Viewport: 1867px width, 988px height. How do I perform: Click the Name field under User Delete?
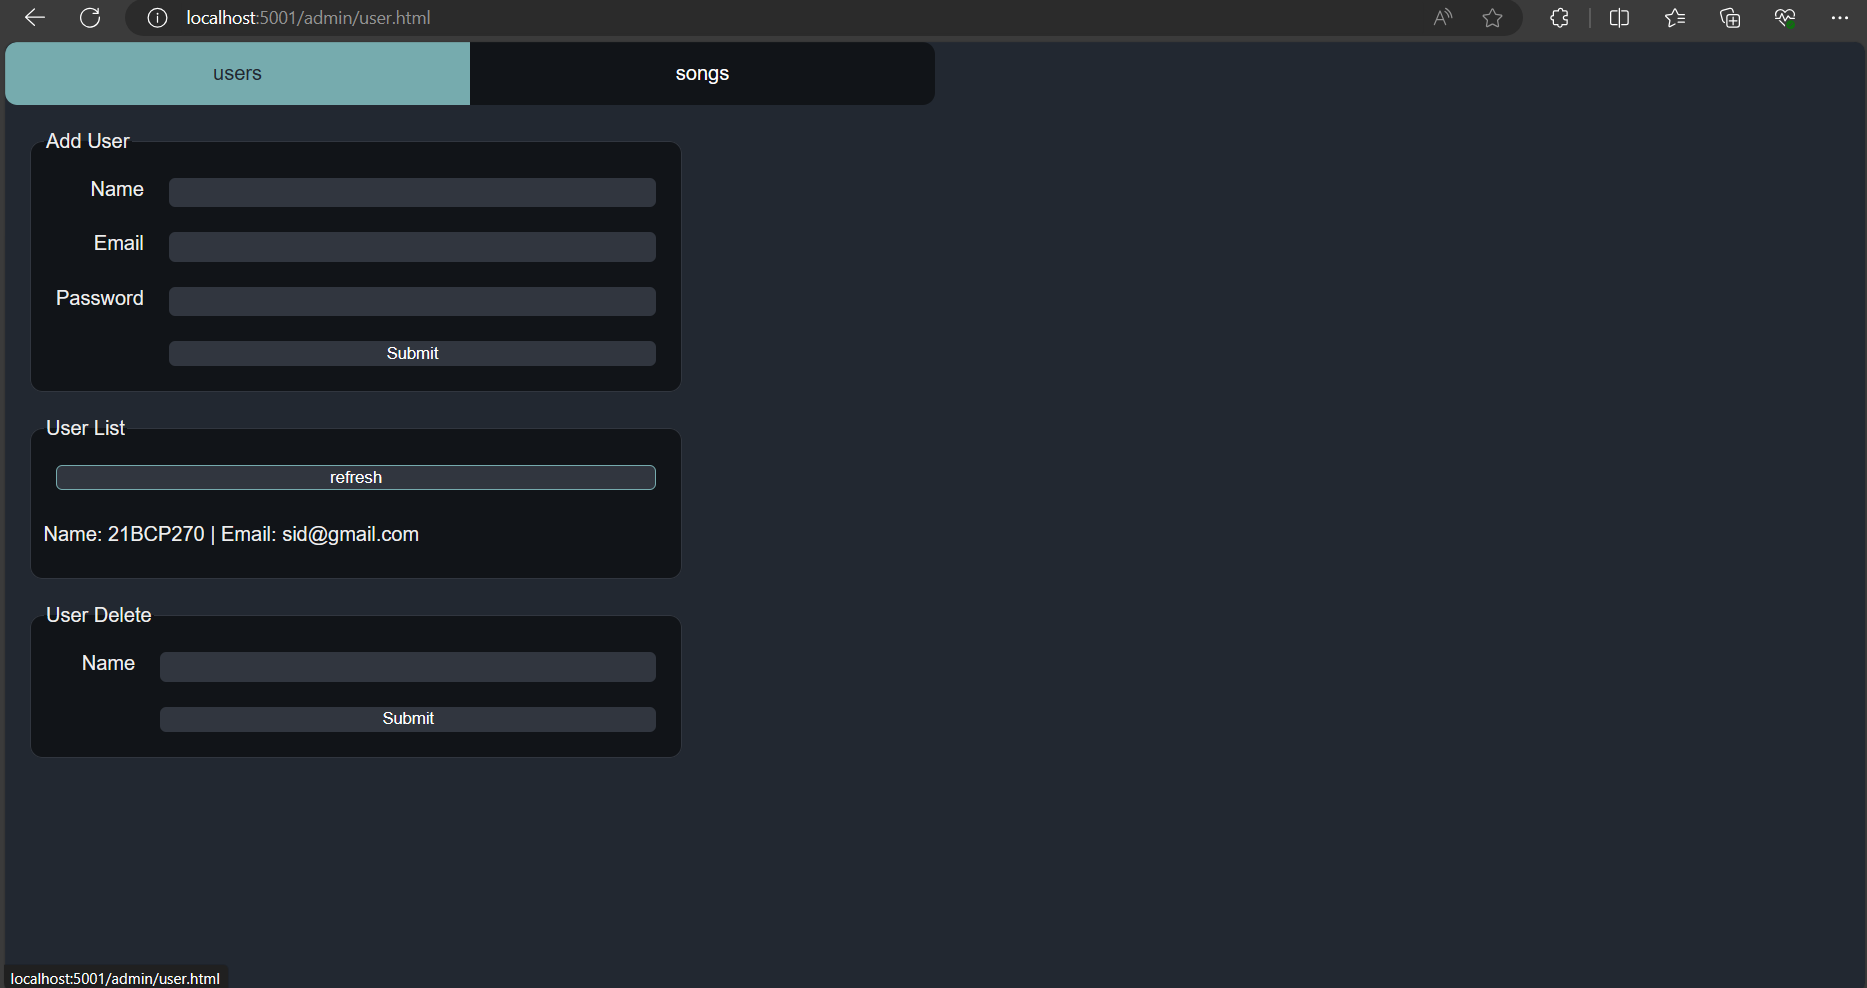(x=406, y=666)
